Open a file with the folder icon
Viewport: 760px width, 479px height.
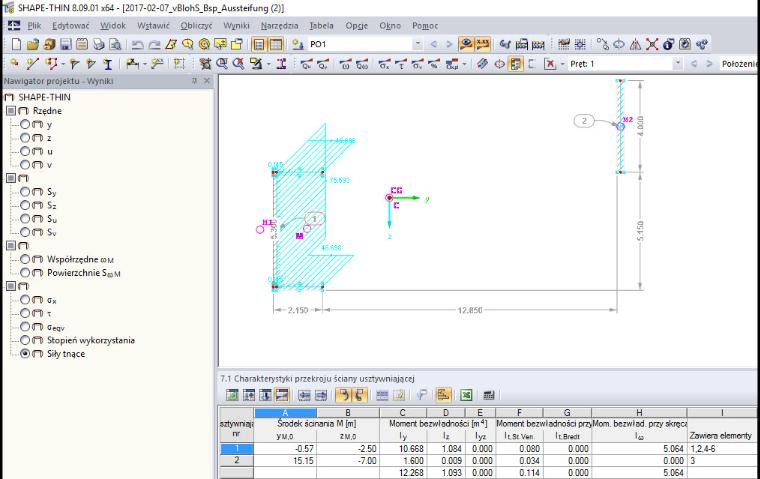click(x=32, y=44)
